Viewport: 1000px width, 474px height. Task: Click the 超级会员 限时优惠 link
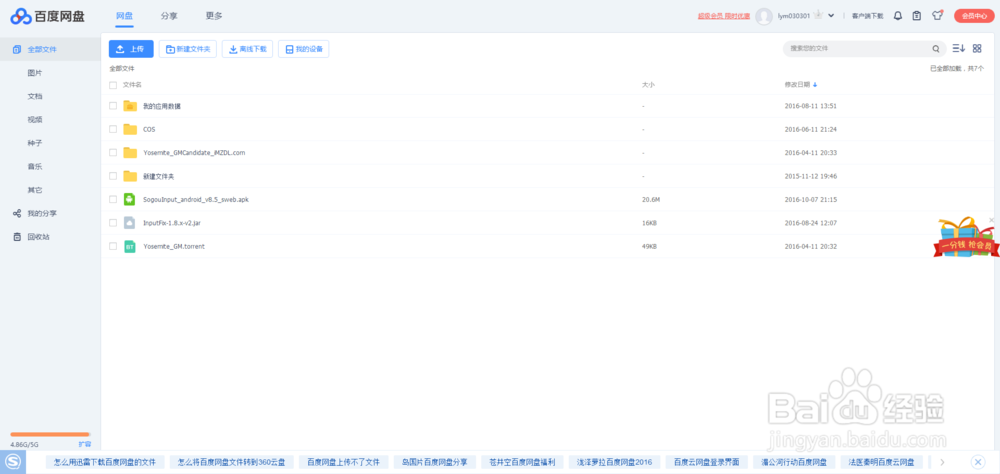724,16
